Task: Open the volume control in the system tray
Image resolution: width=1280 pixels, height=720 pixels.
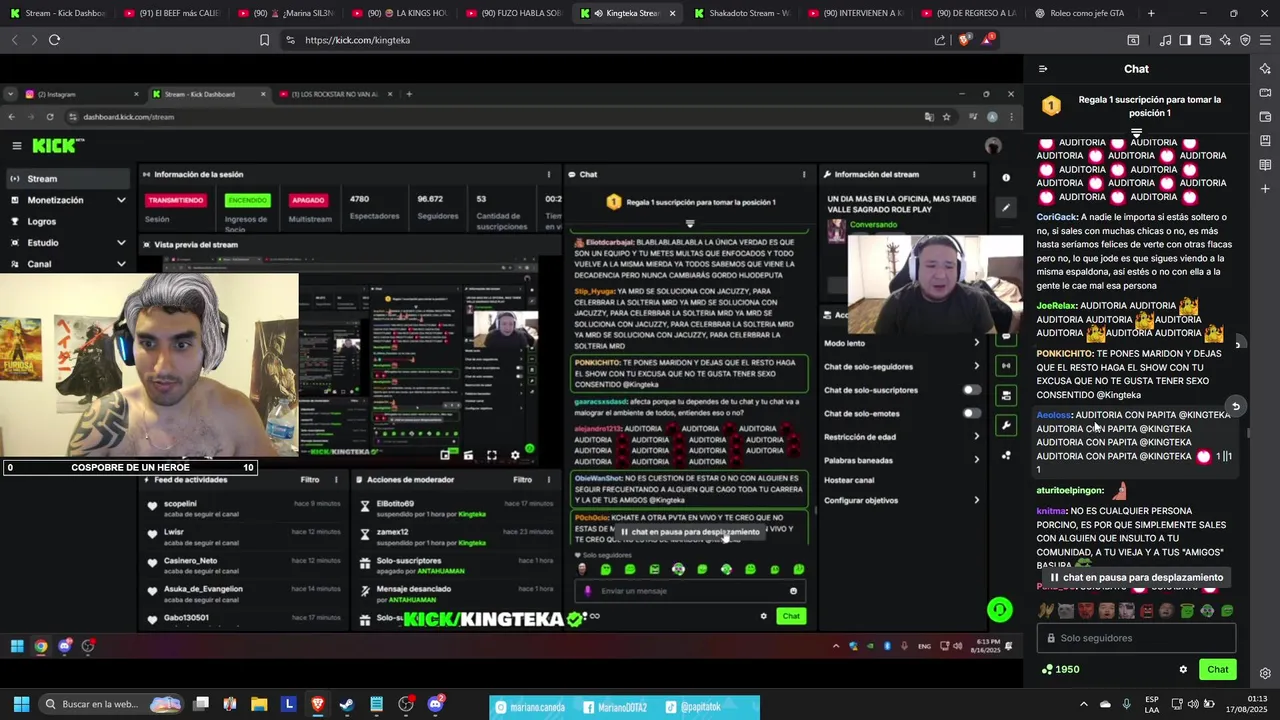Action: [1193, 704]
